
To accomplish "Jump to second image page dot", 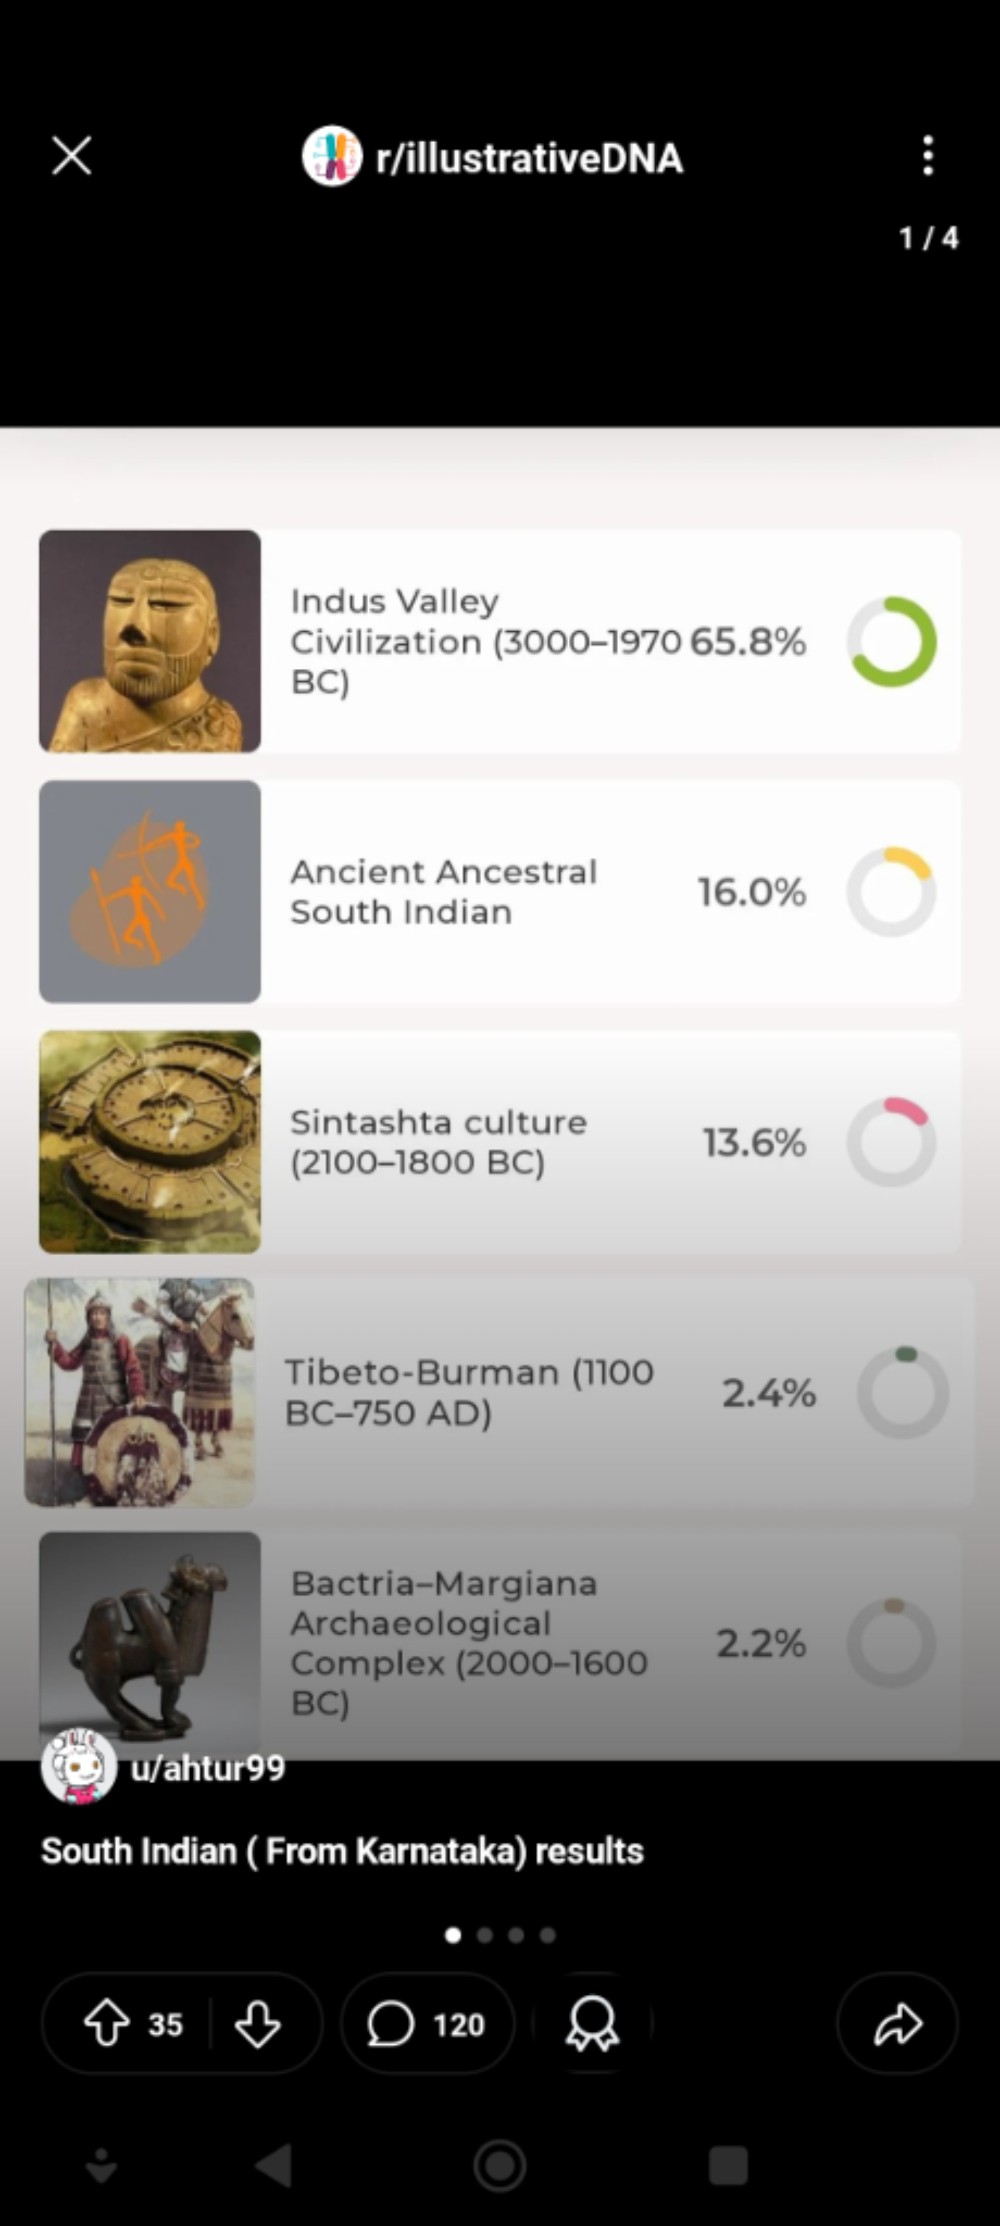I will tap(485, 1935).
